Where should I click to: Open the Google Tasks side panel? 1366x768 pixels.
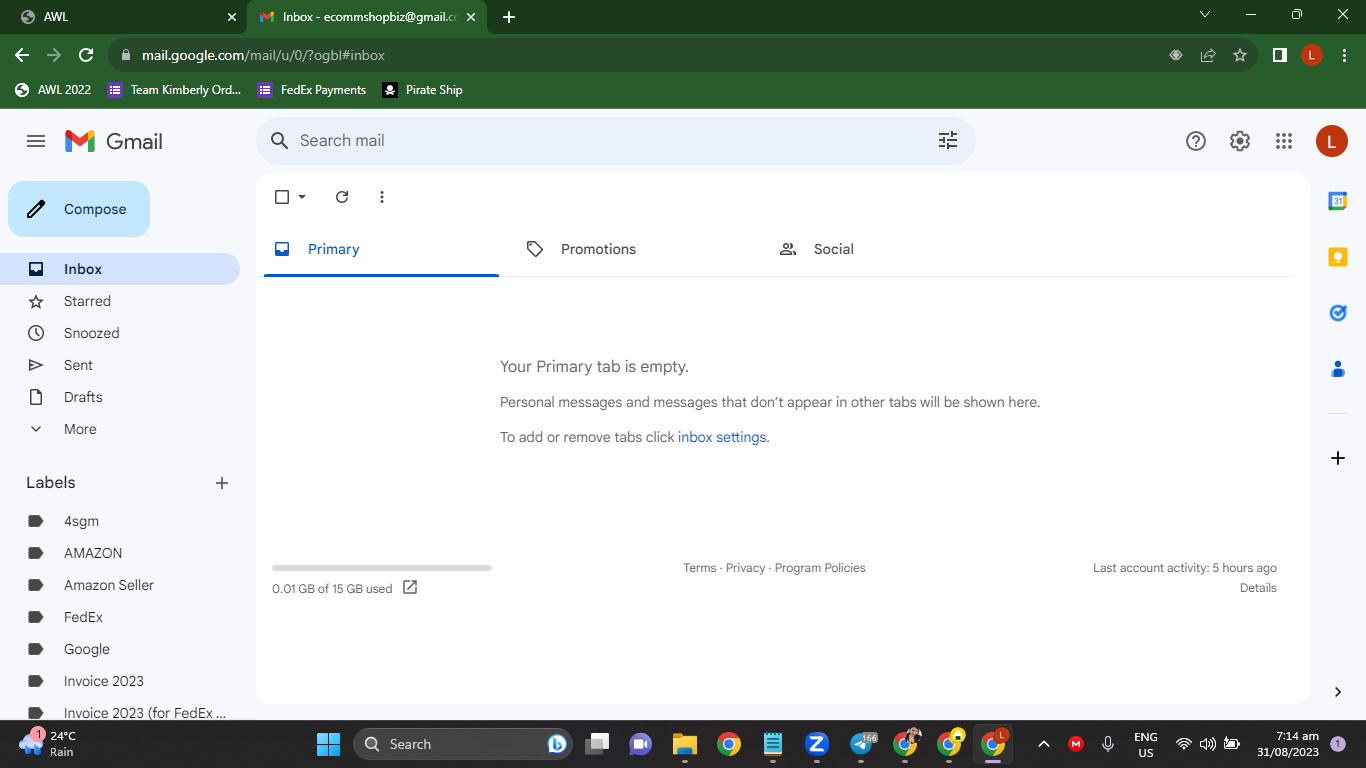pyautogui.click(x=1338, y=313)
